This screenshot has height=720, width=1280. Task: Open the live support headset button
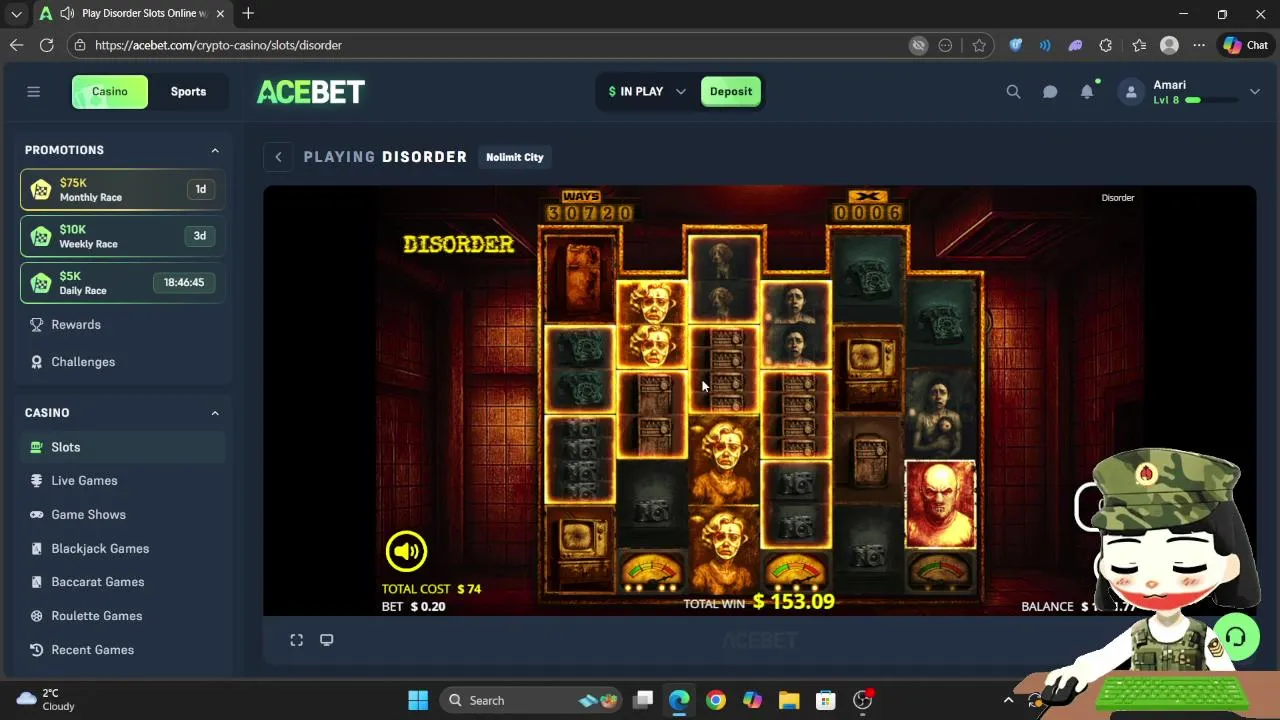(x=1236, y=638)
